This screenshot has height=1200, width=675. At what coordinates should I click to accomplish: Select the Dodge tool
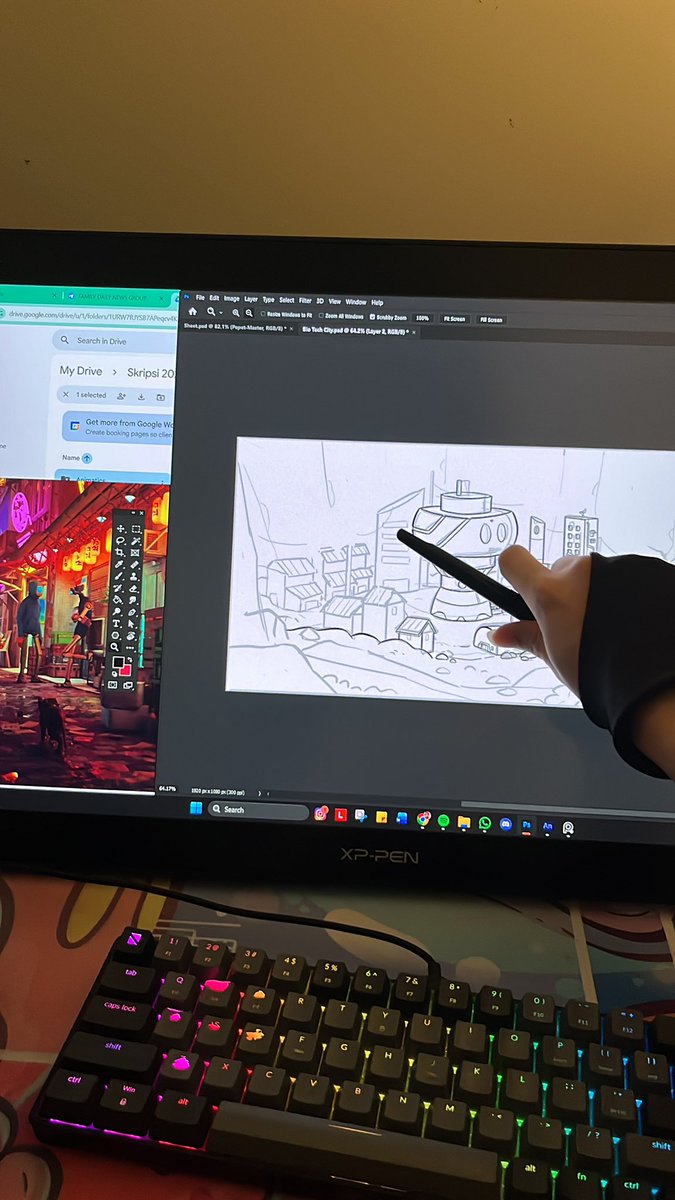pos(117,612)
